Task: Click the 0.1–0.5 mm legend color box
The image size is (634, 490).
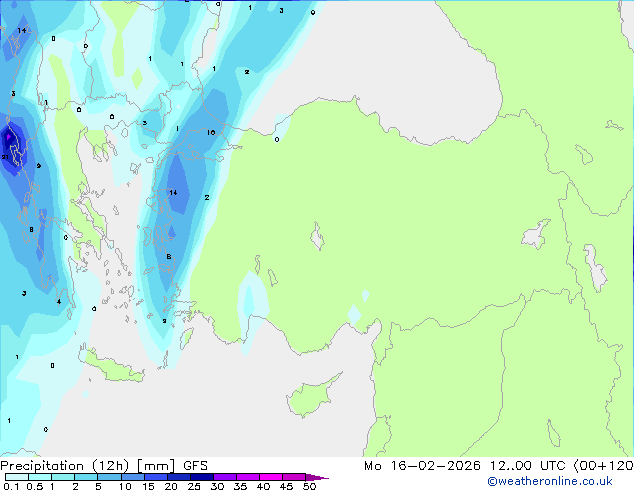Action: click(x=17, y=477)
